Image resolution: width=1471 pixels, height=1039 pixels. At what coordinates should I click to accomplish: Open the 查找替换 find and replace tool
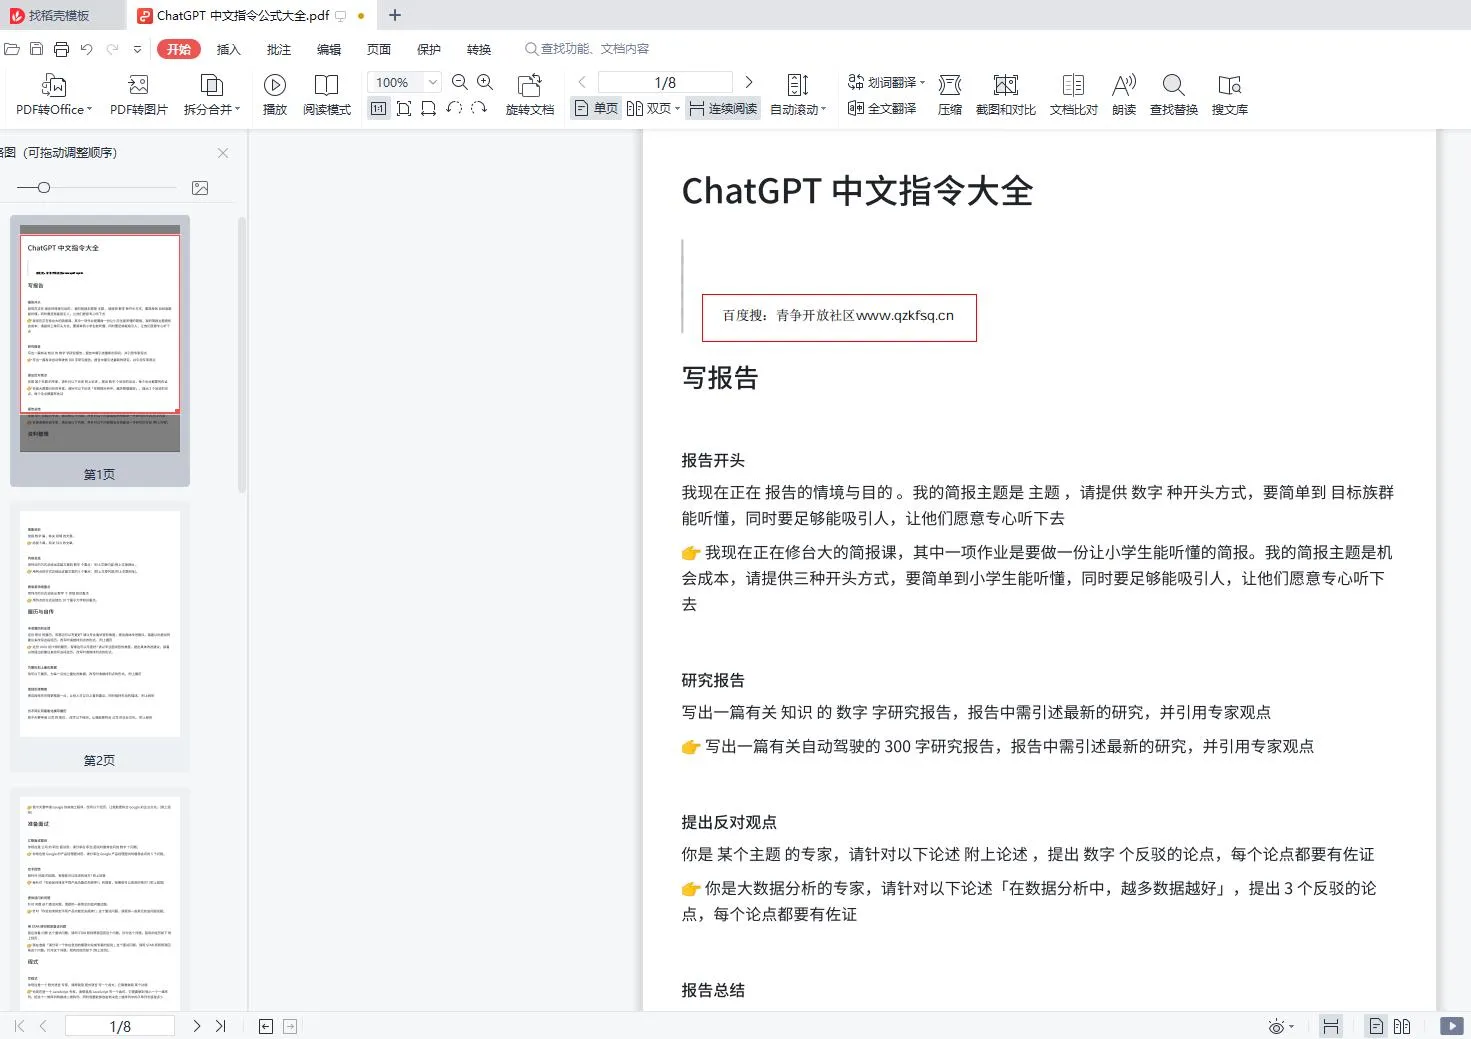coord(1174,95)
